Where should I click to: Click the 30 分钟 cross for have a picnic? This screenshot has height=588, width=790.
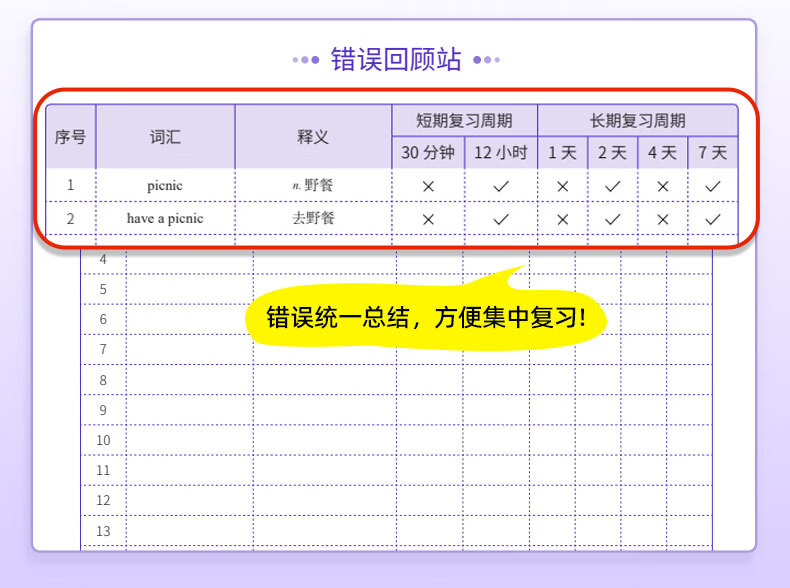[428, 219]
